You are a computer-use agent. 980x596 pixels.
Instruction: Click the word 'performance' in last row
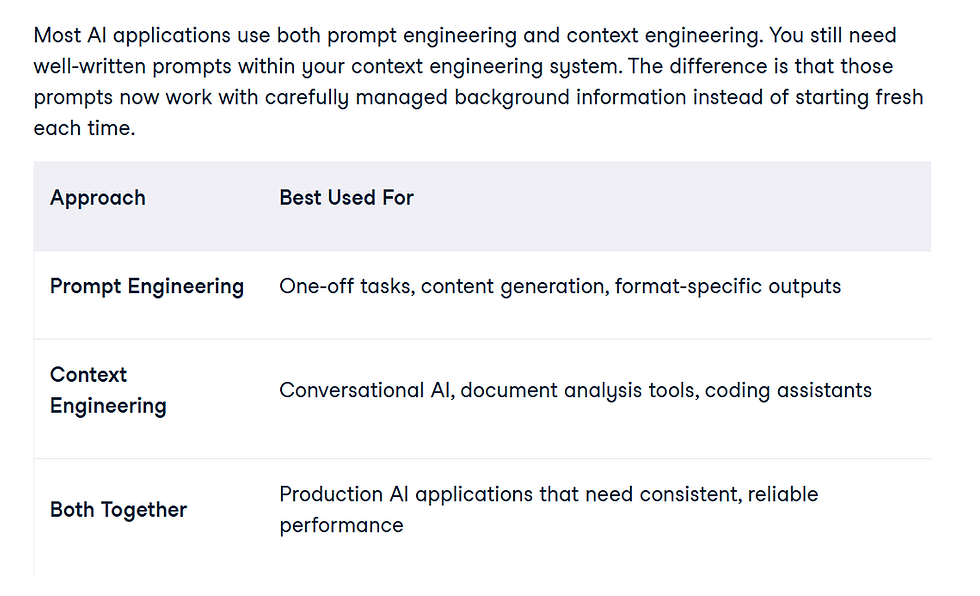341,526
